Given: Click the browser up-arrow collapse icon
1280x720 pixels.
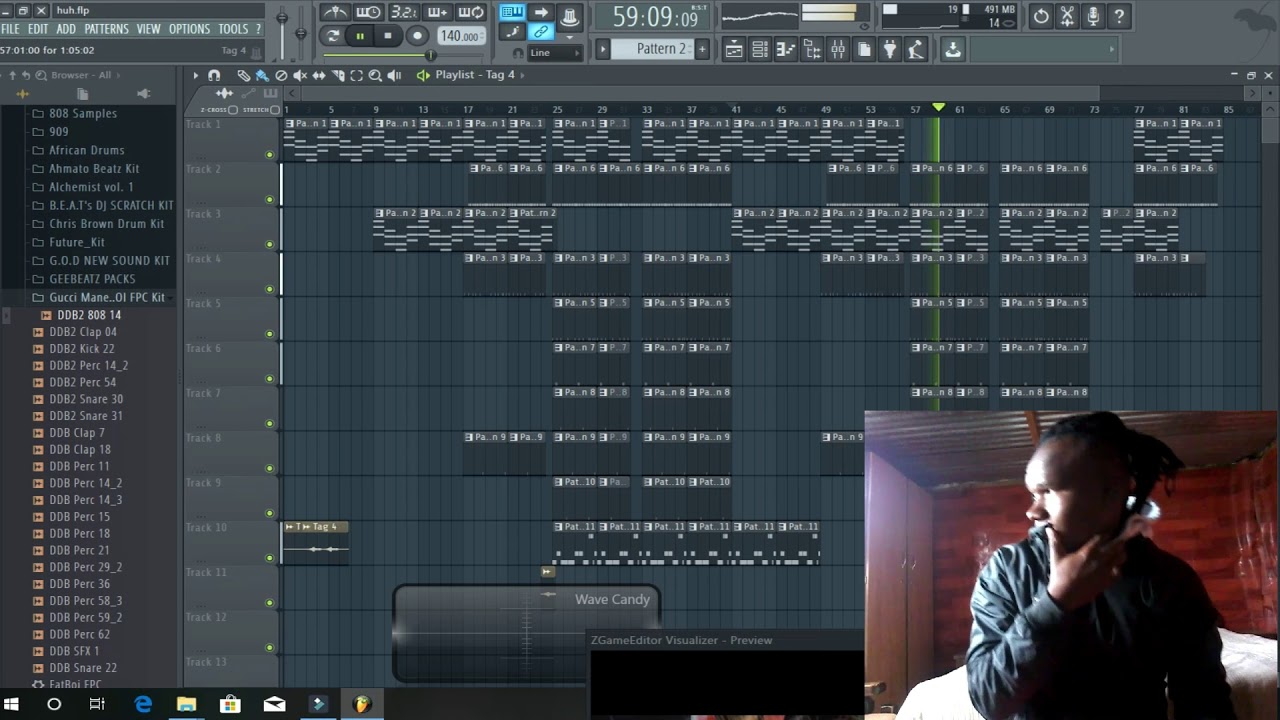Looking at the screenshot, I should pos(13,75).
